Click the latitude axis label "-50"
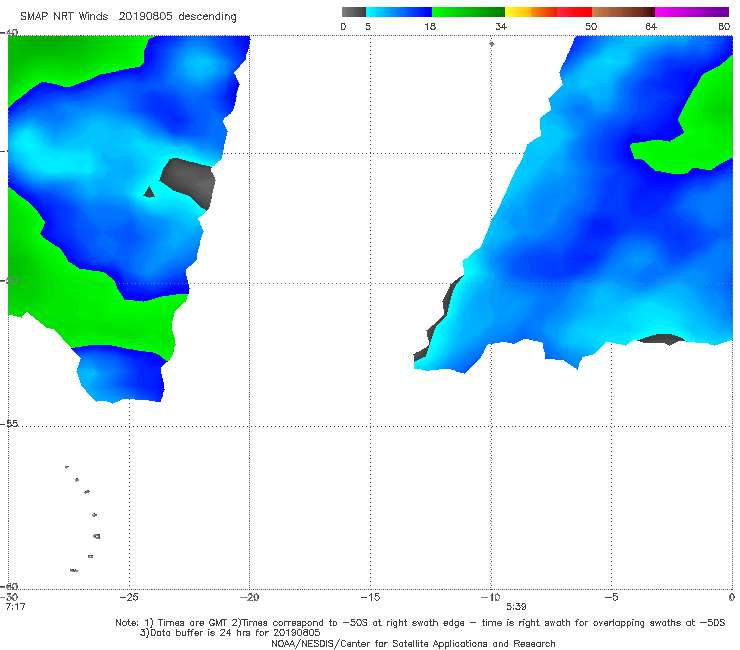 pos(9,280)
